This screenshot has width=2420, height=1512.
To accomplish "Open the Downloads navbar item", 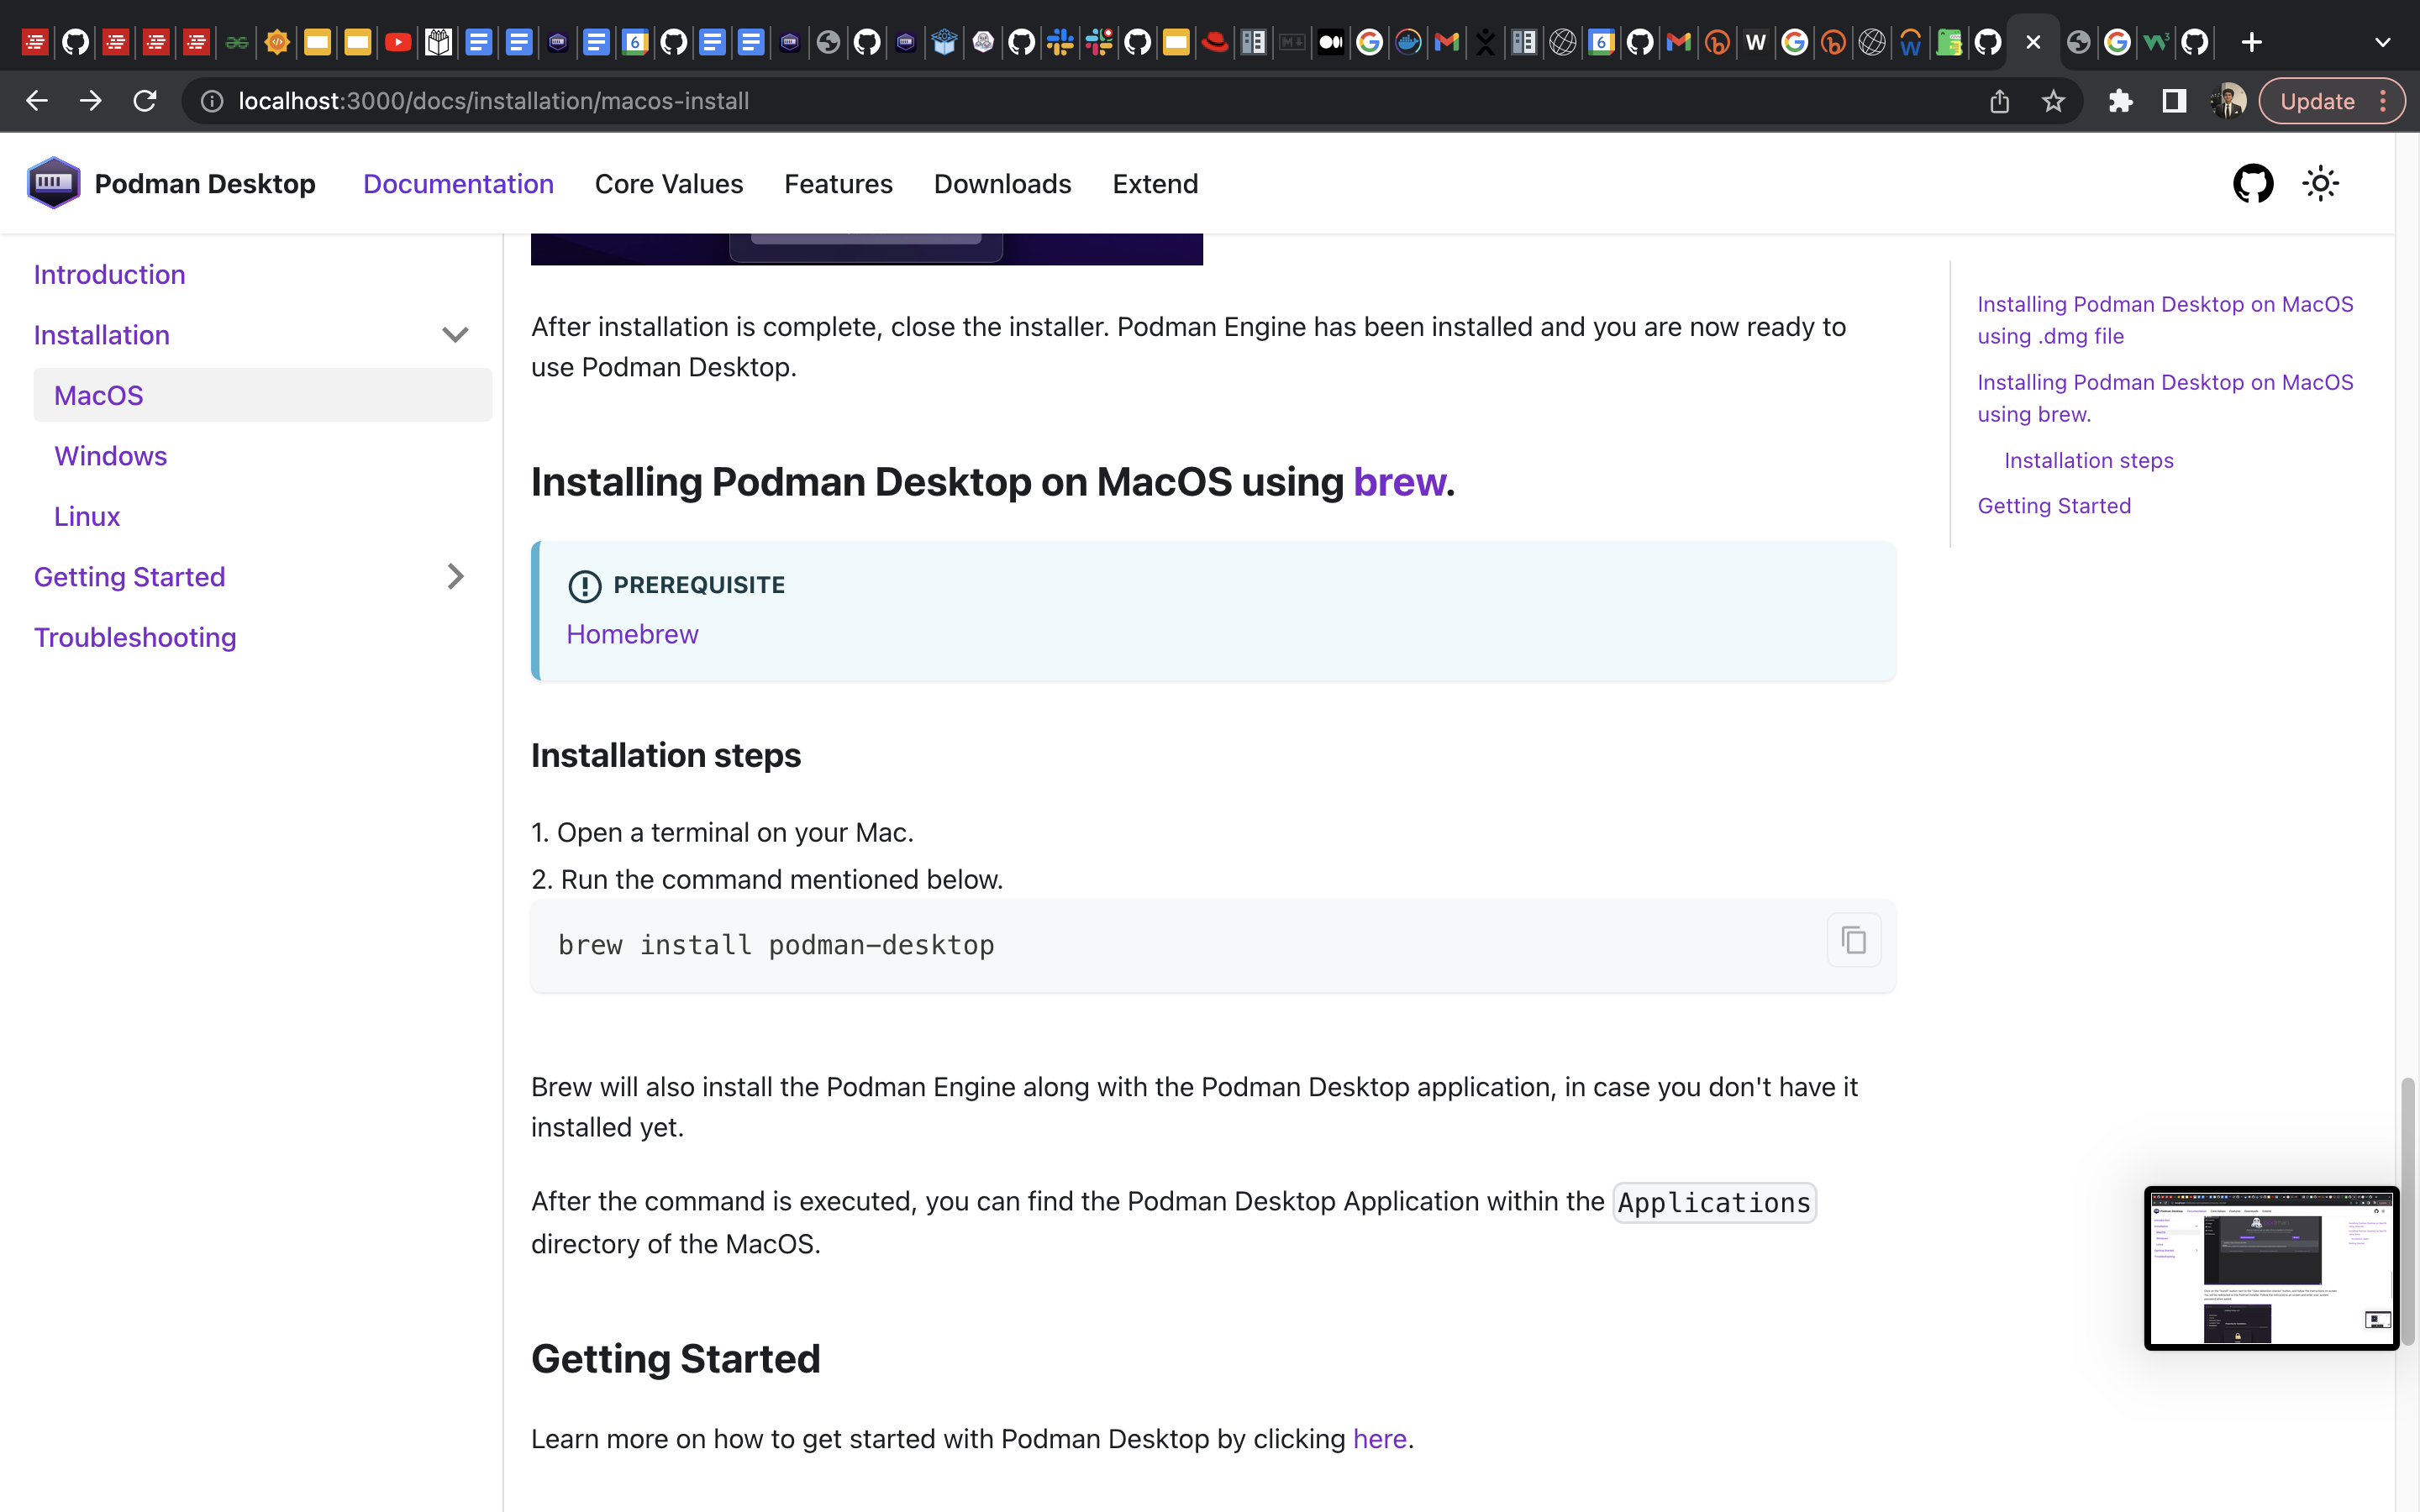I will [x=1002, y=184].
